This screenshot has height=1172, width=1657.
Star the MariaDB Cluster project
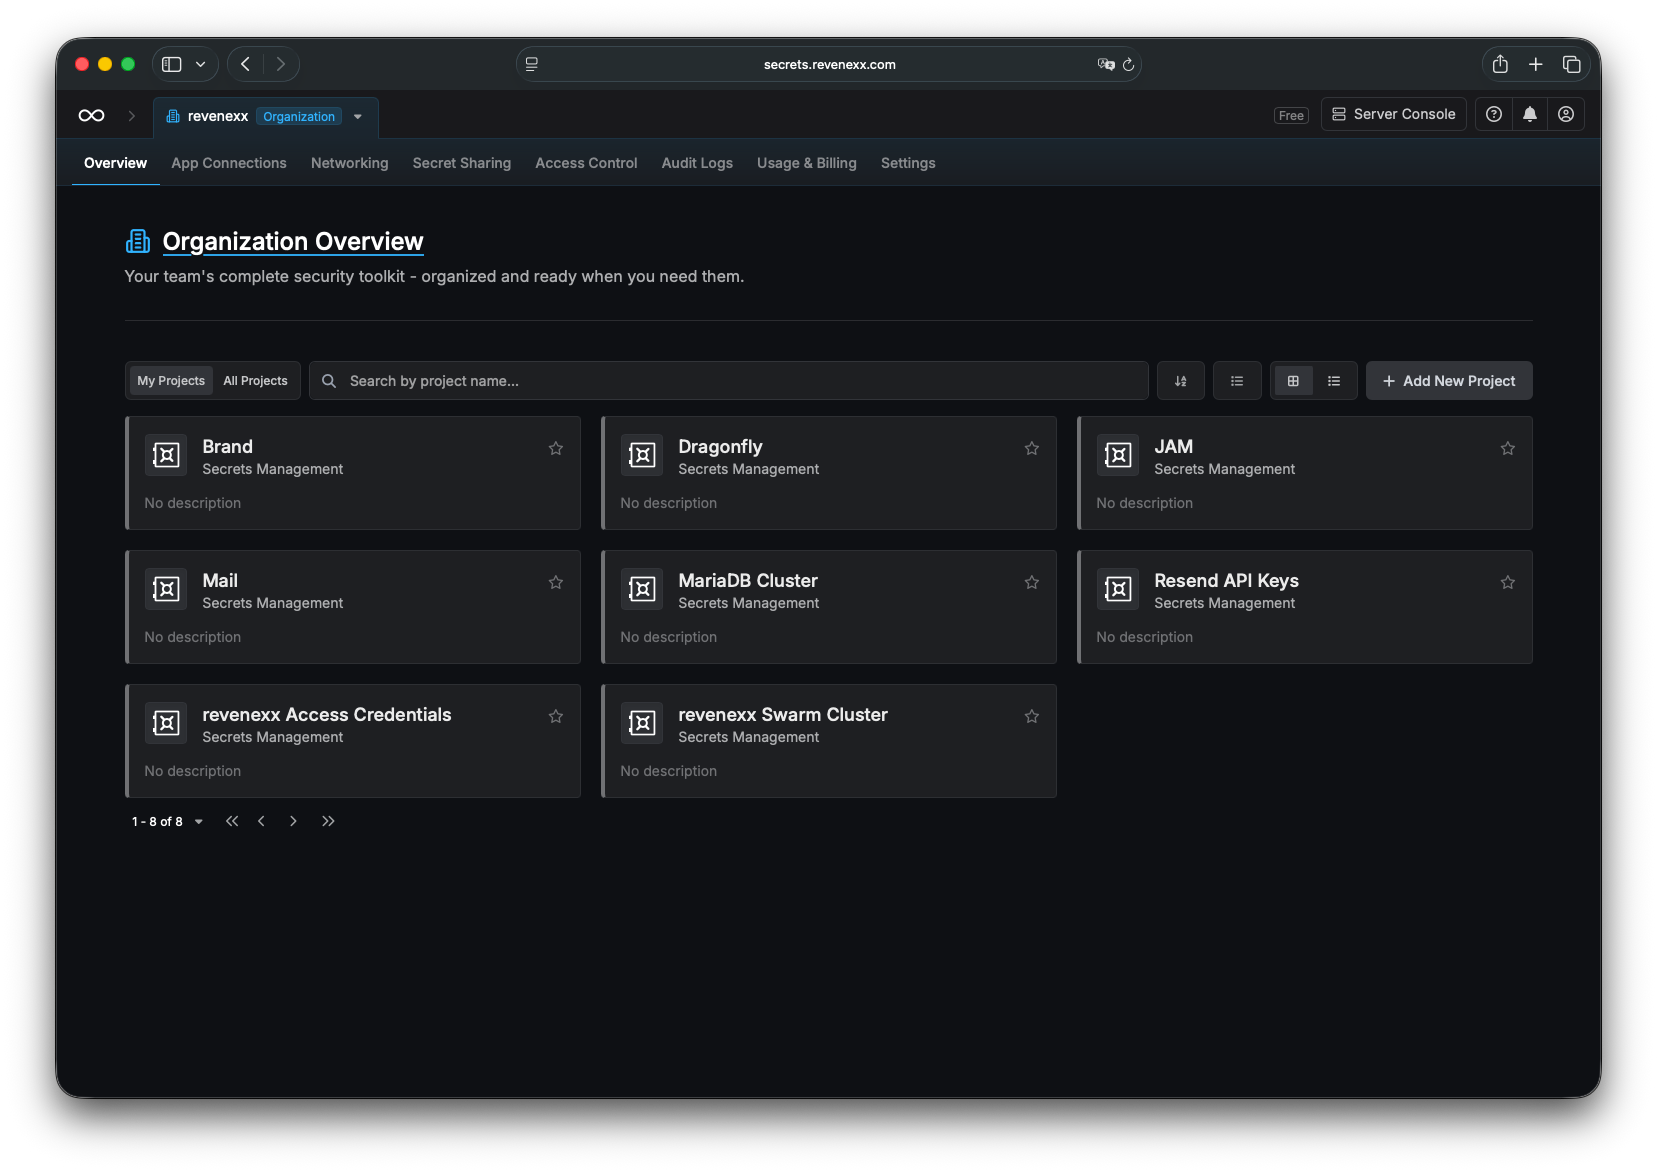(1032, 582)
